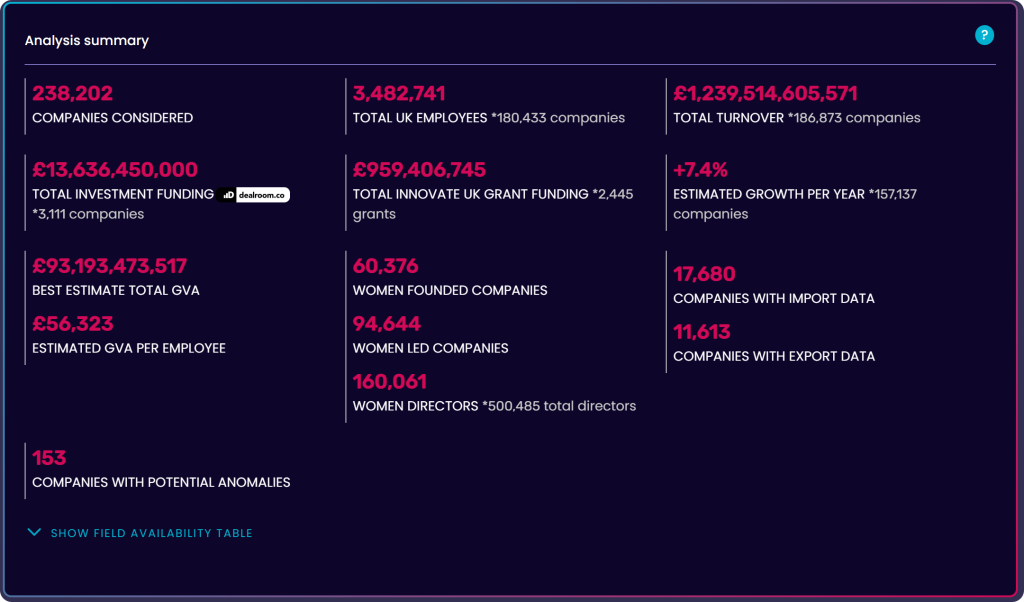Select the £93,193,473,517 total GVA figure
This screenshot has height=602, width=1024.
click(109, 266)
